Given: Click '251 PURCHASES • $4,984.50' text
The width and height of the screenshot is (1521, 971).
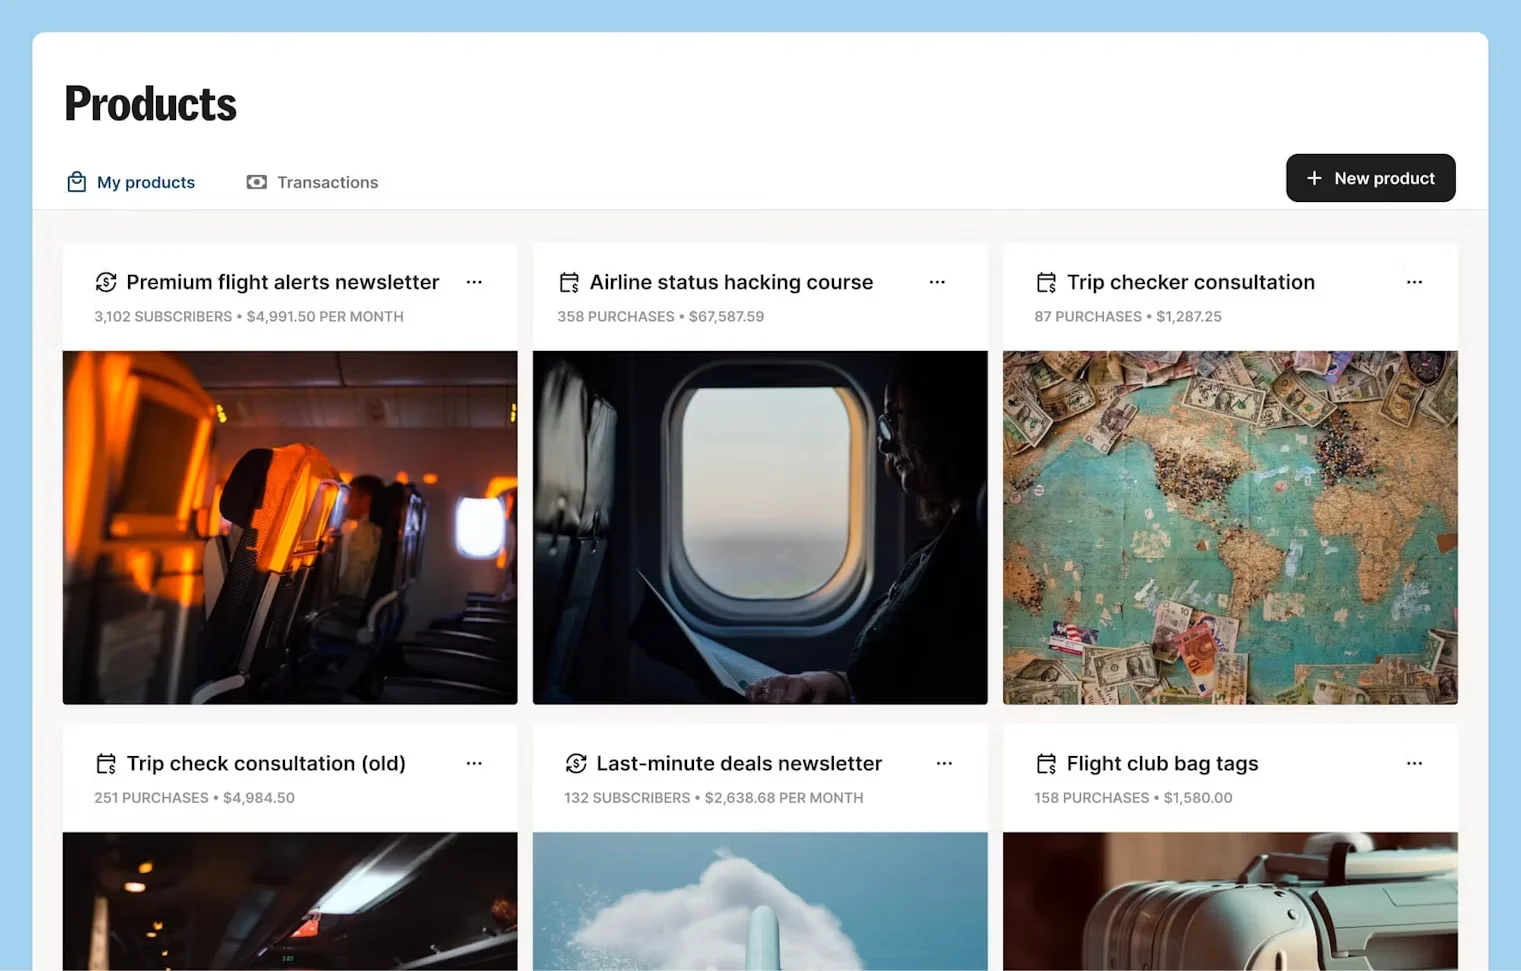Looking at the screenshot, I should [x=194, y=797].
